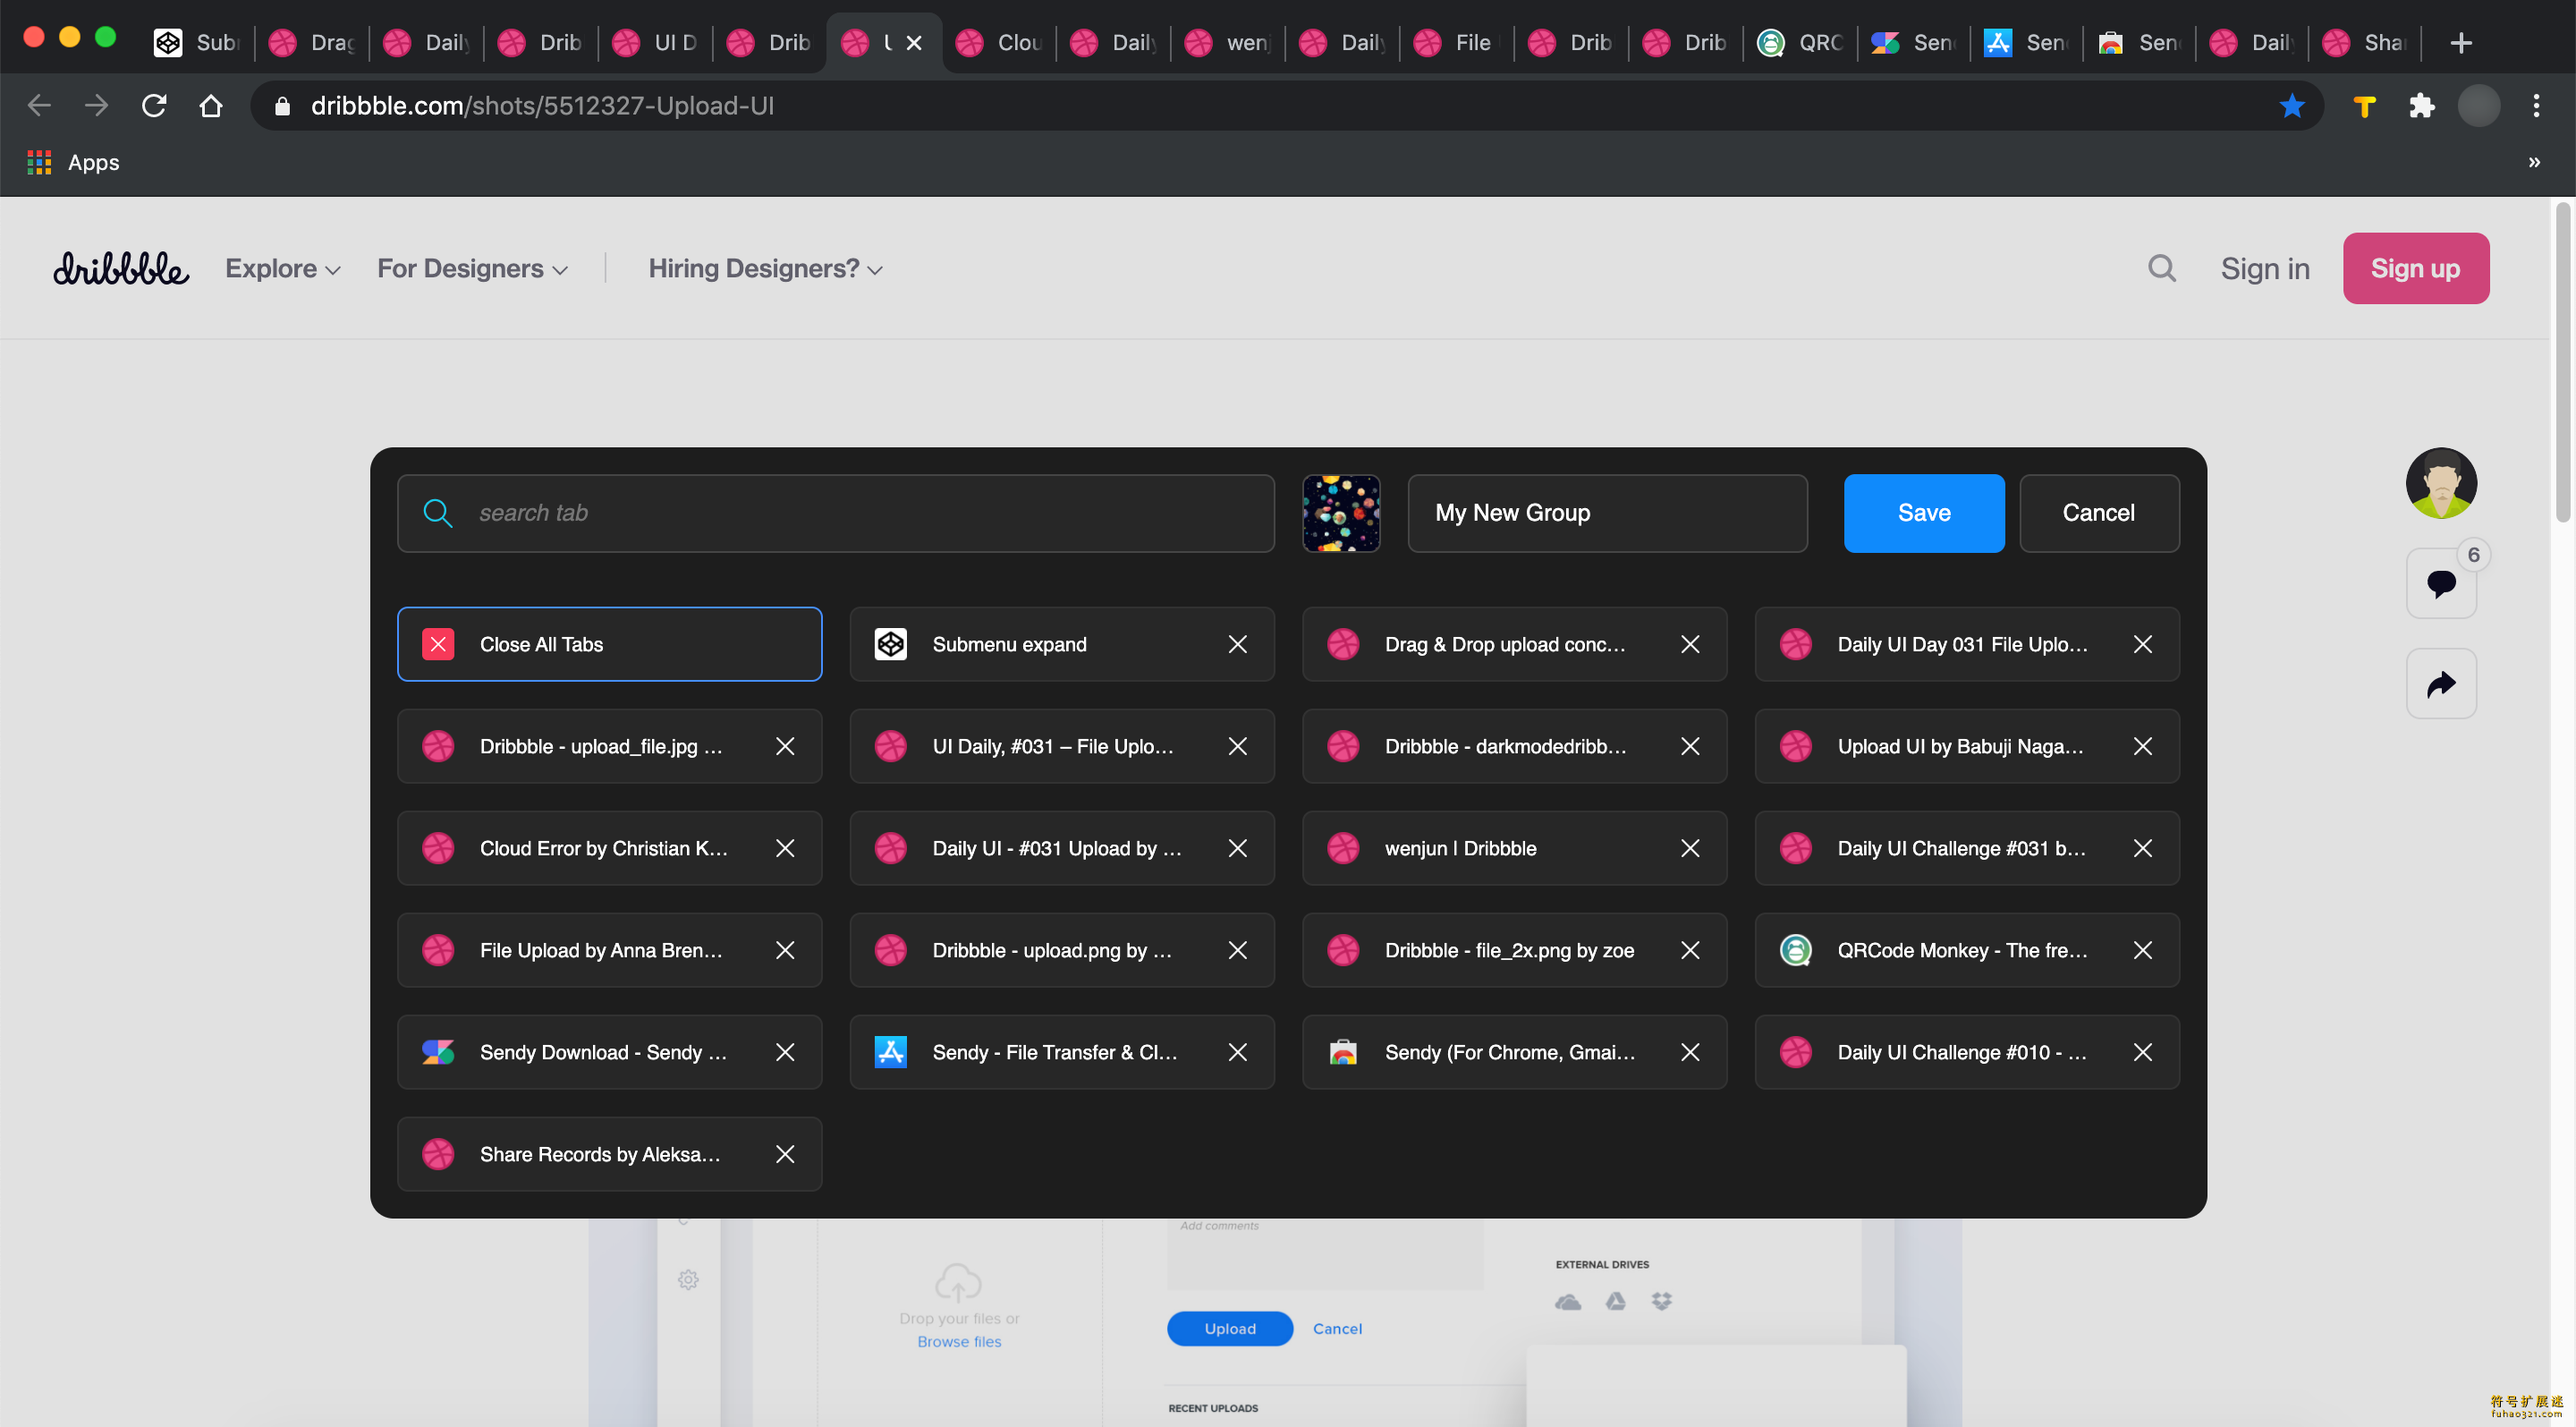Click the Sign in link

(x=2265, y=268)
